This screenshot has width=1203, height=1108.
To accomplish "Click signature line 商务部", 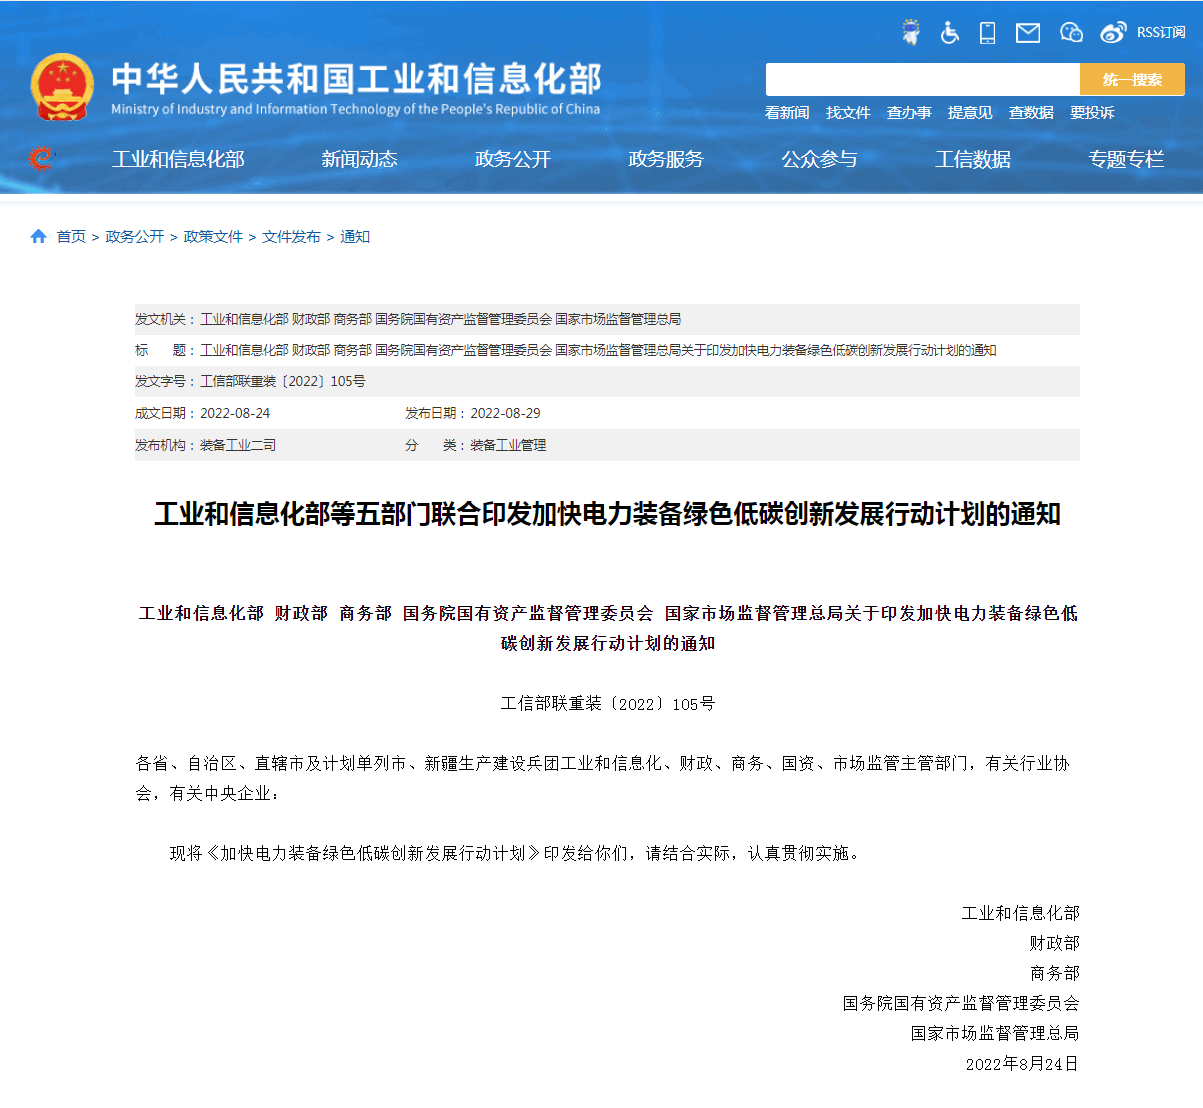I will tap(1055, 973).
